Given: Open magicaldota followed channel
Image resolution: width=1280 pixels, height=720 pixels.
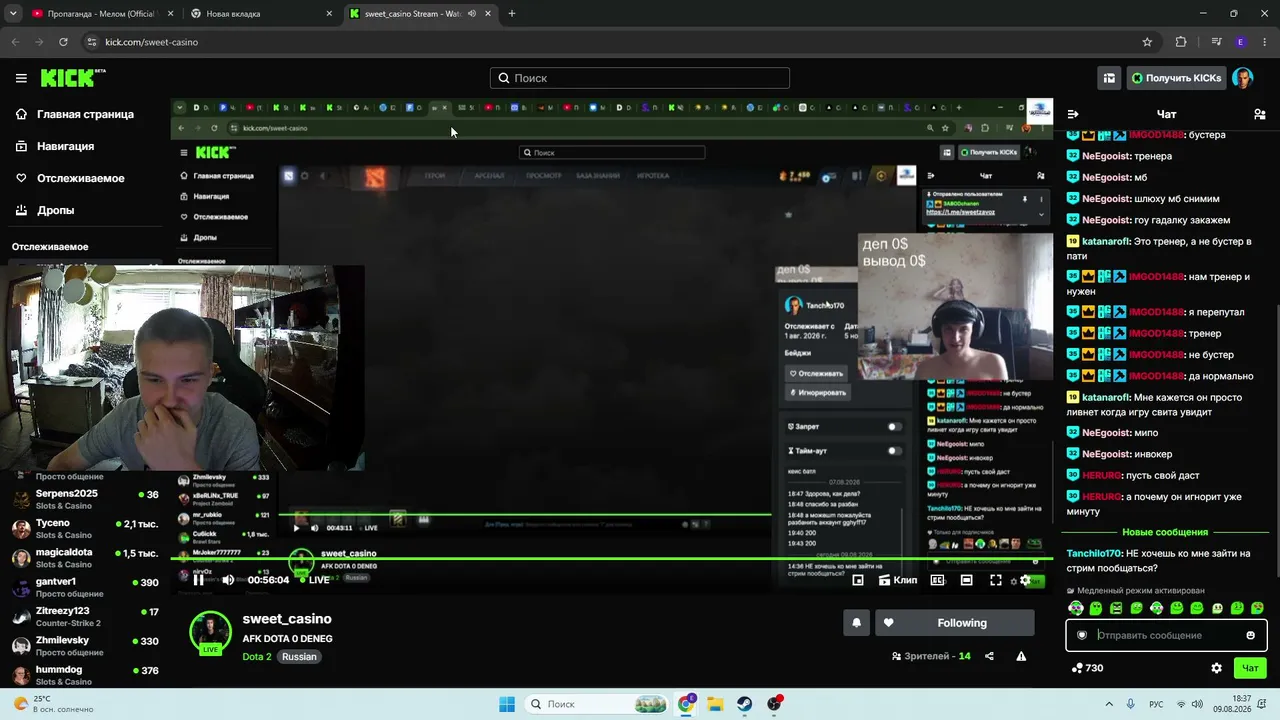Looking at the screenshot, I should pos(85,558).
